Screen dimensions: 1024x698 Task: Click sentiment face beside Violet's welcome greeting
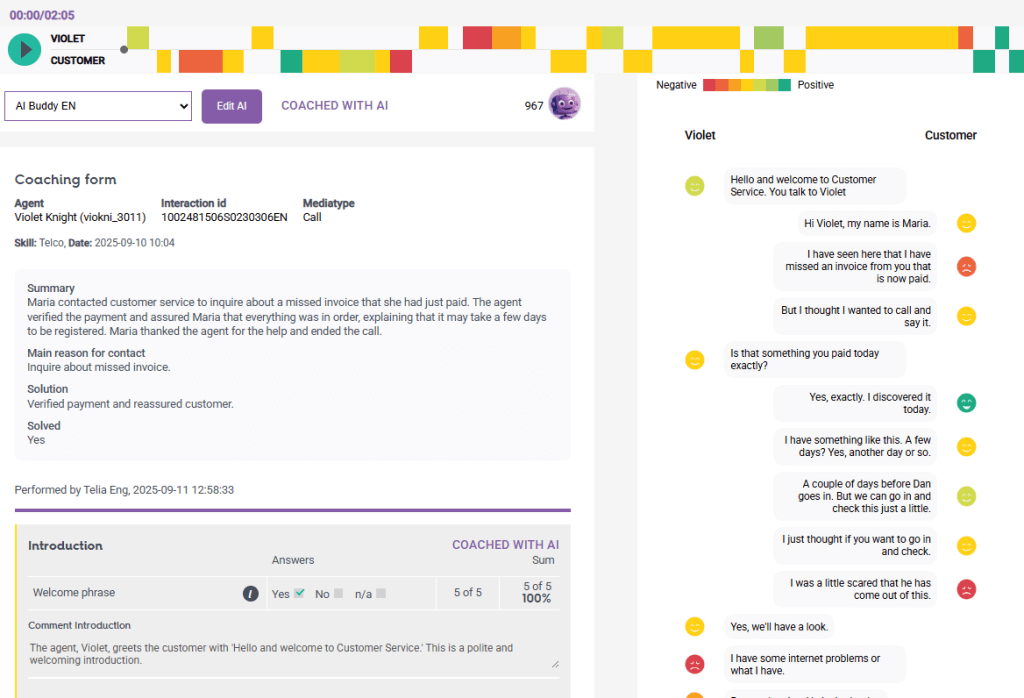point(695,186)
